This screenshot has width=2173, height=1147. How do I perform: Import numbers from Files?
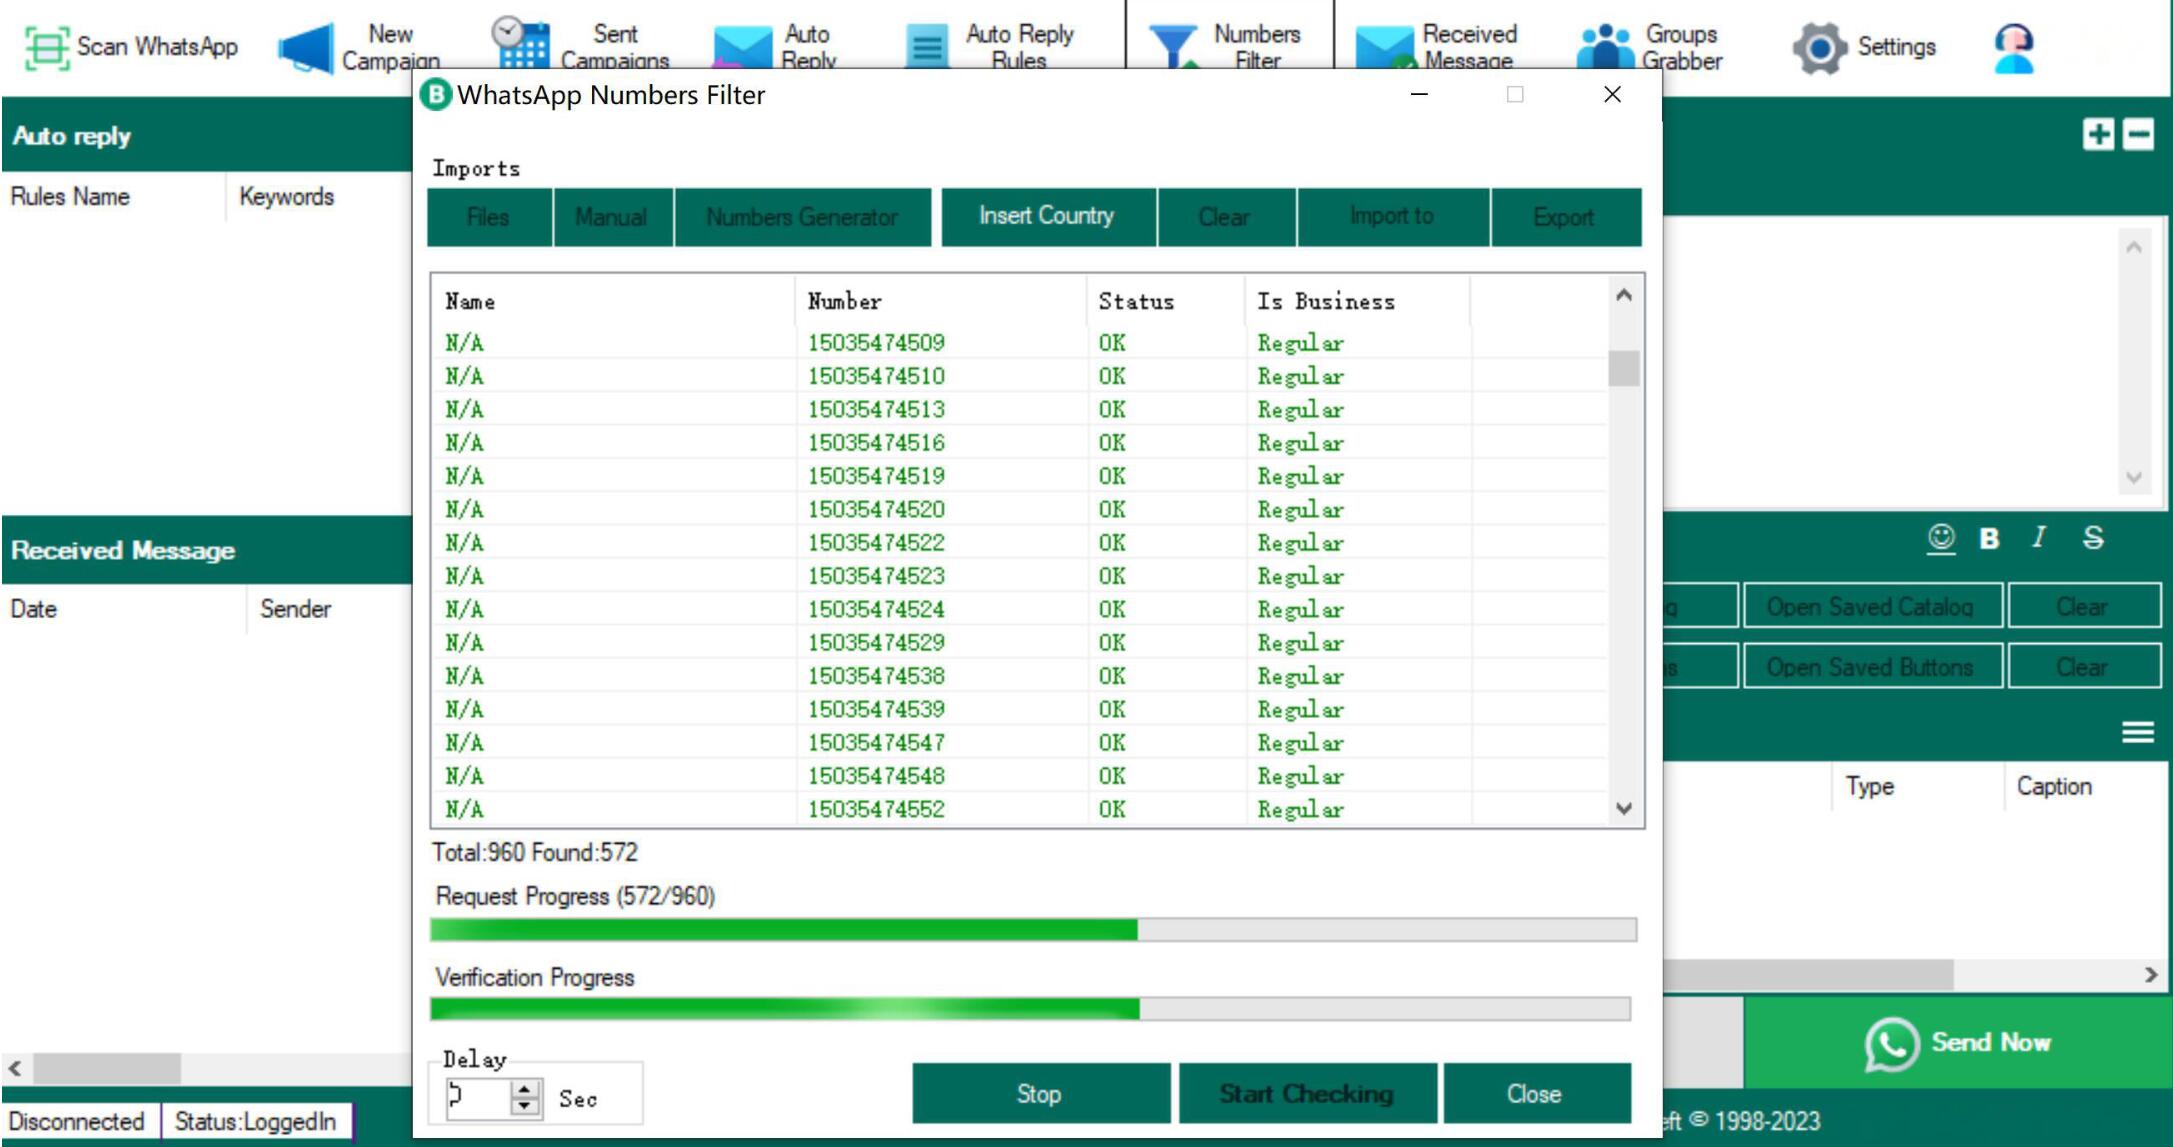tap(489, 217)
